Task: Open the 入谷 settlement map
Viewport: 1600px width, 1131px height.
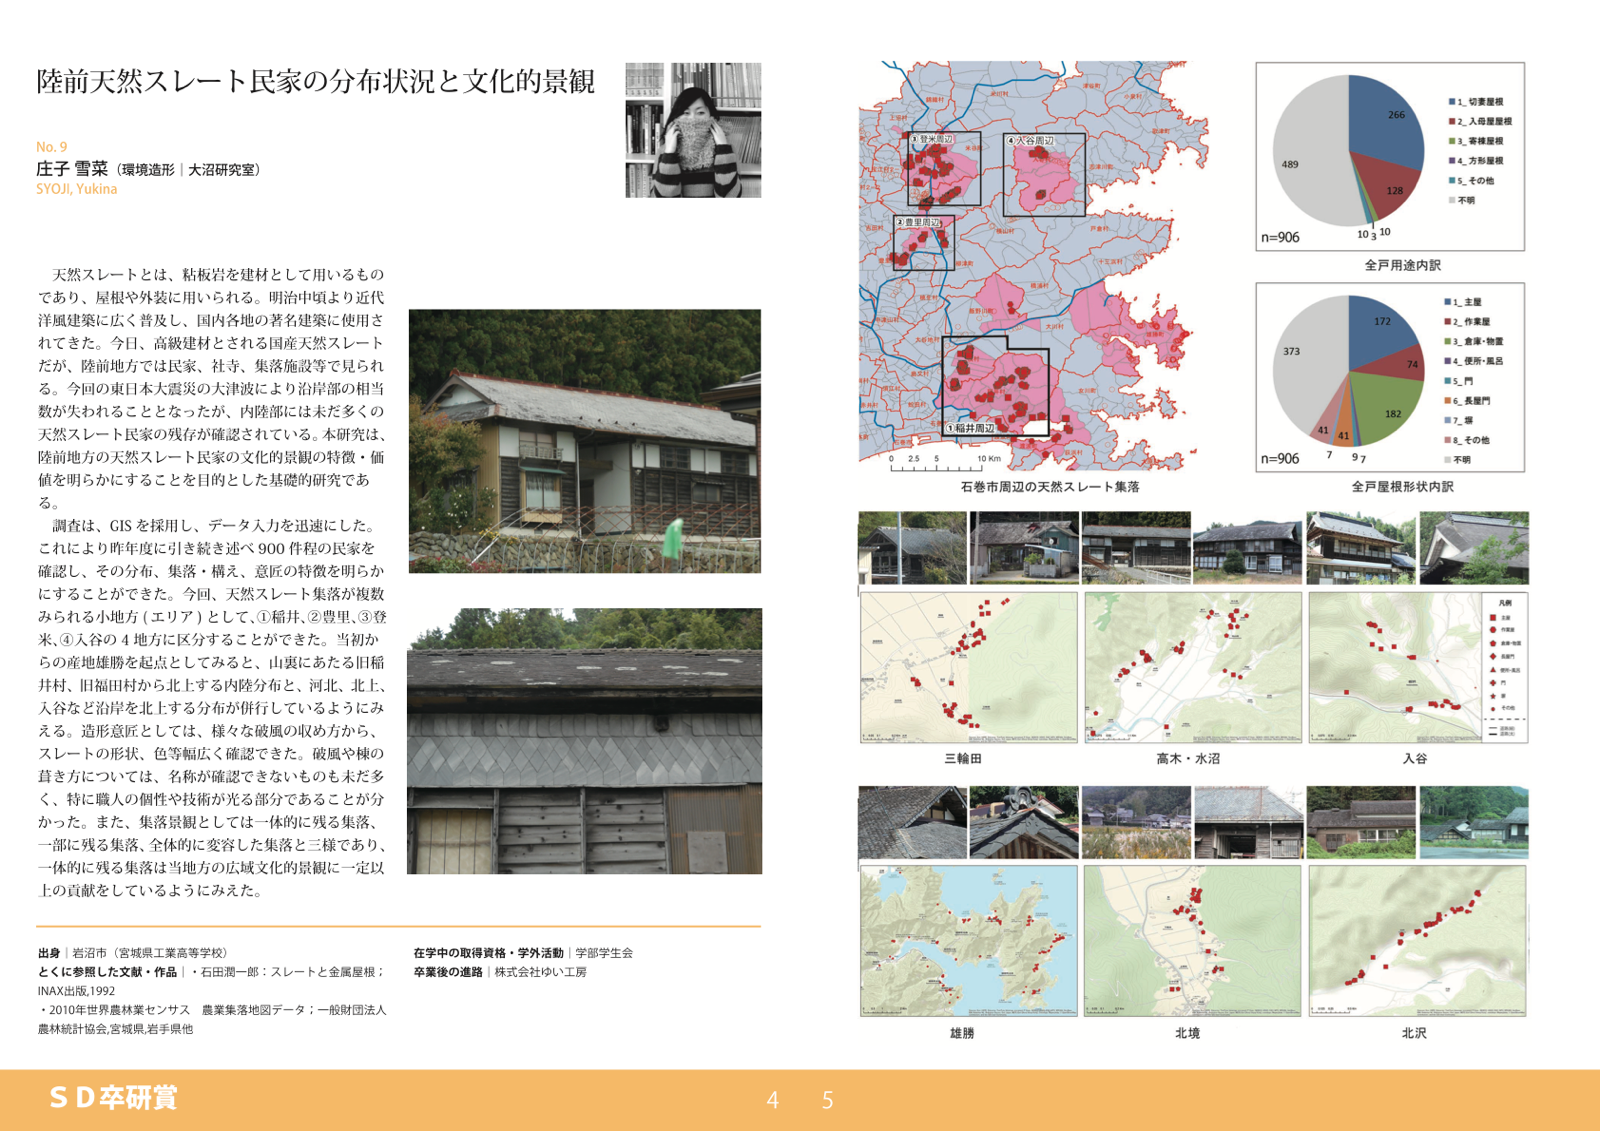Action: [1417, 667]
